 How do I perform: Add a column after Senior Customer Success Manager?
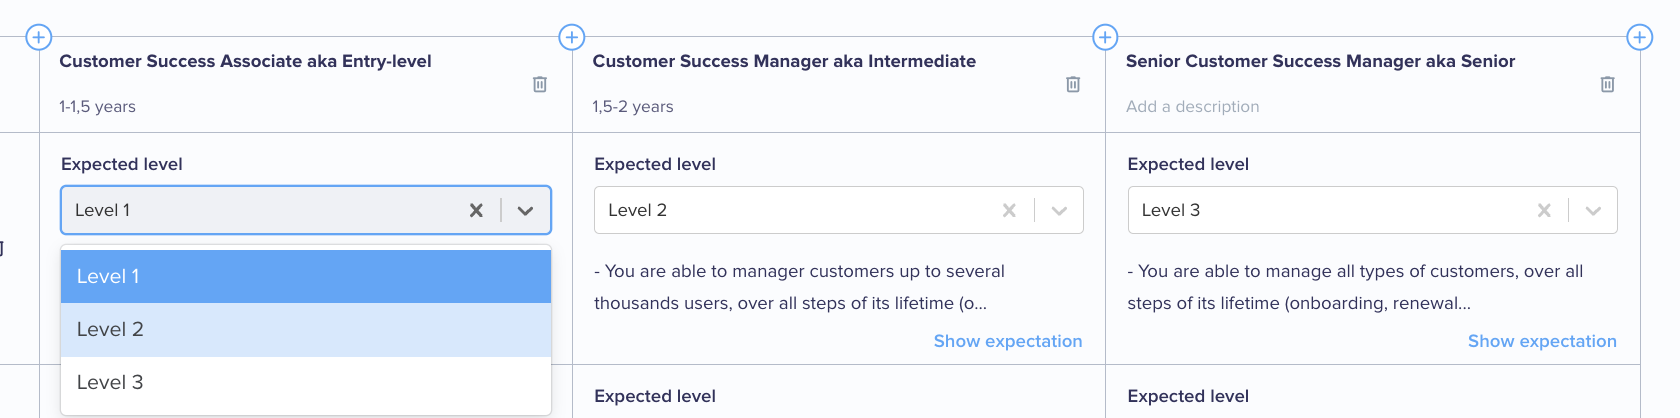tap(1640, 37)
